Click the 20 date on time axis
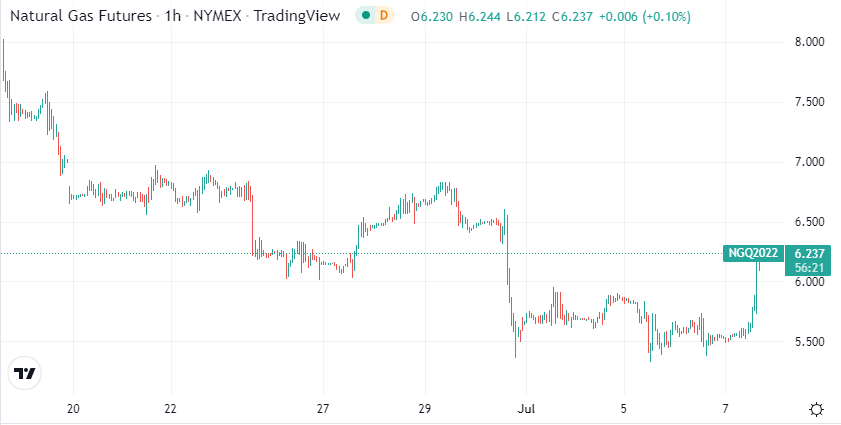This screenshot has height=425, width=841. click(x=72, y=408)
